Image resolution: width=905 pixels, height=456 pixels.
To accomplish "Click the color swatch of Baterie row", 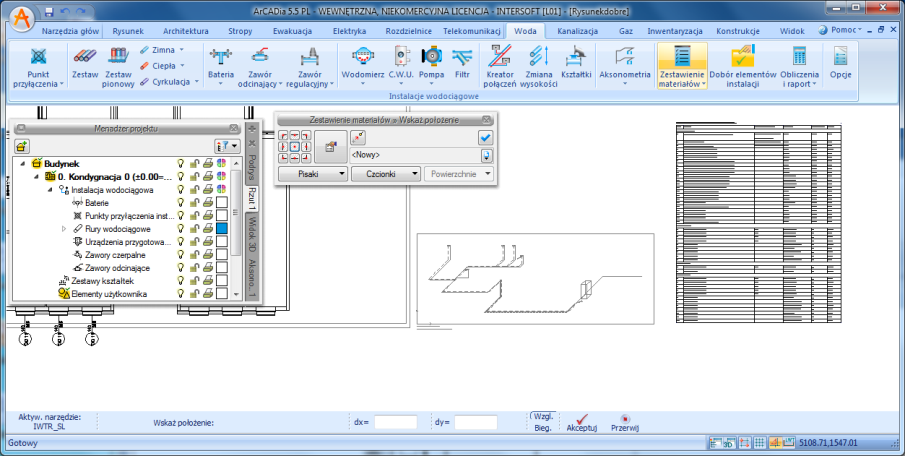I will pos(222,203).
